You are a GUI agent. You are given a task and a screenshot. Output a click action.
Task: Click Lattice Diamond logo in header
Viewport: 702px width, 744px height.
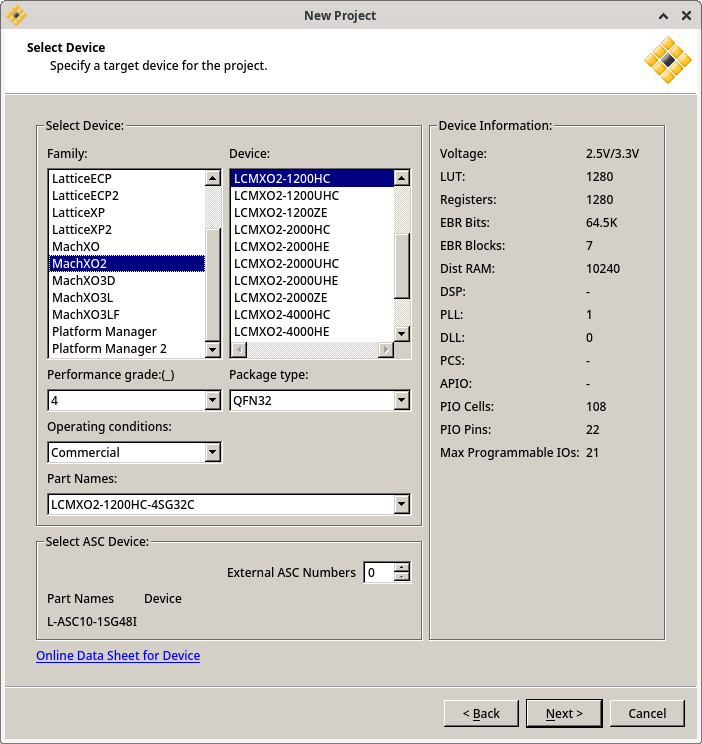point(668,60)
